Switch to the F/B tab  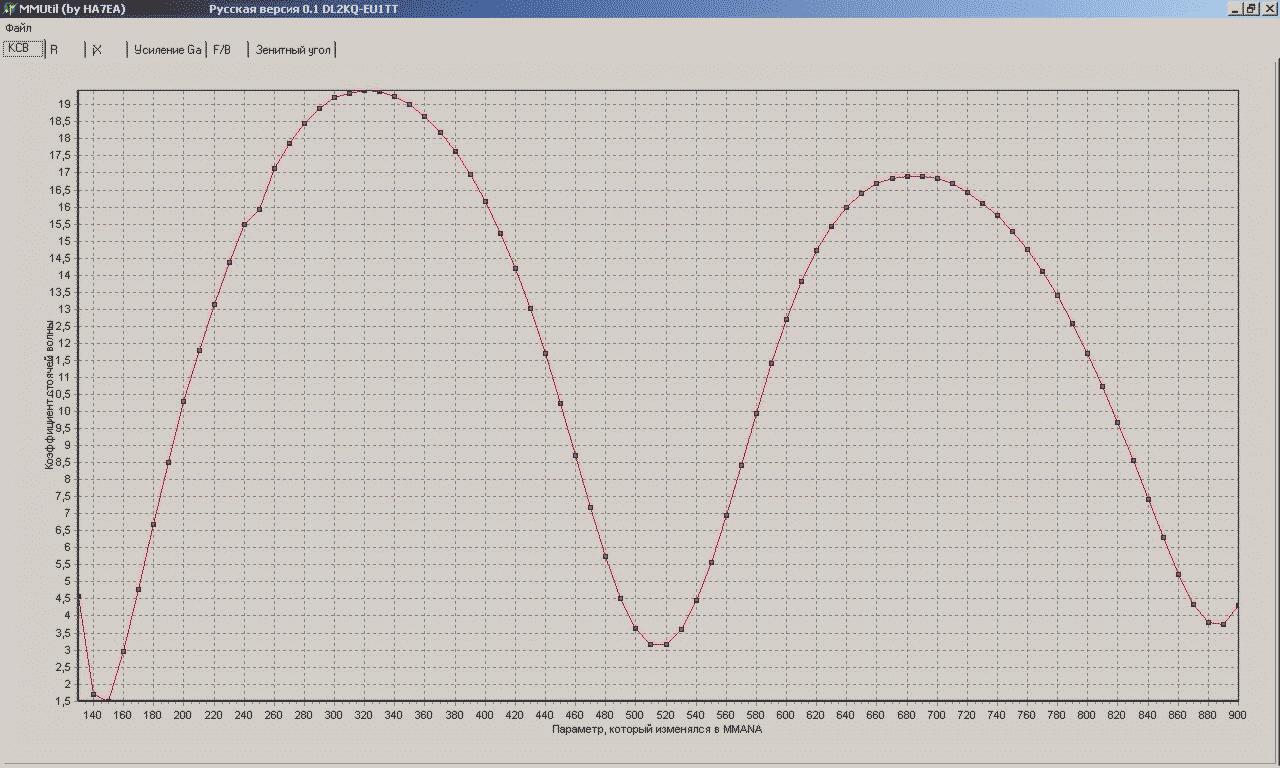[227, 49]
